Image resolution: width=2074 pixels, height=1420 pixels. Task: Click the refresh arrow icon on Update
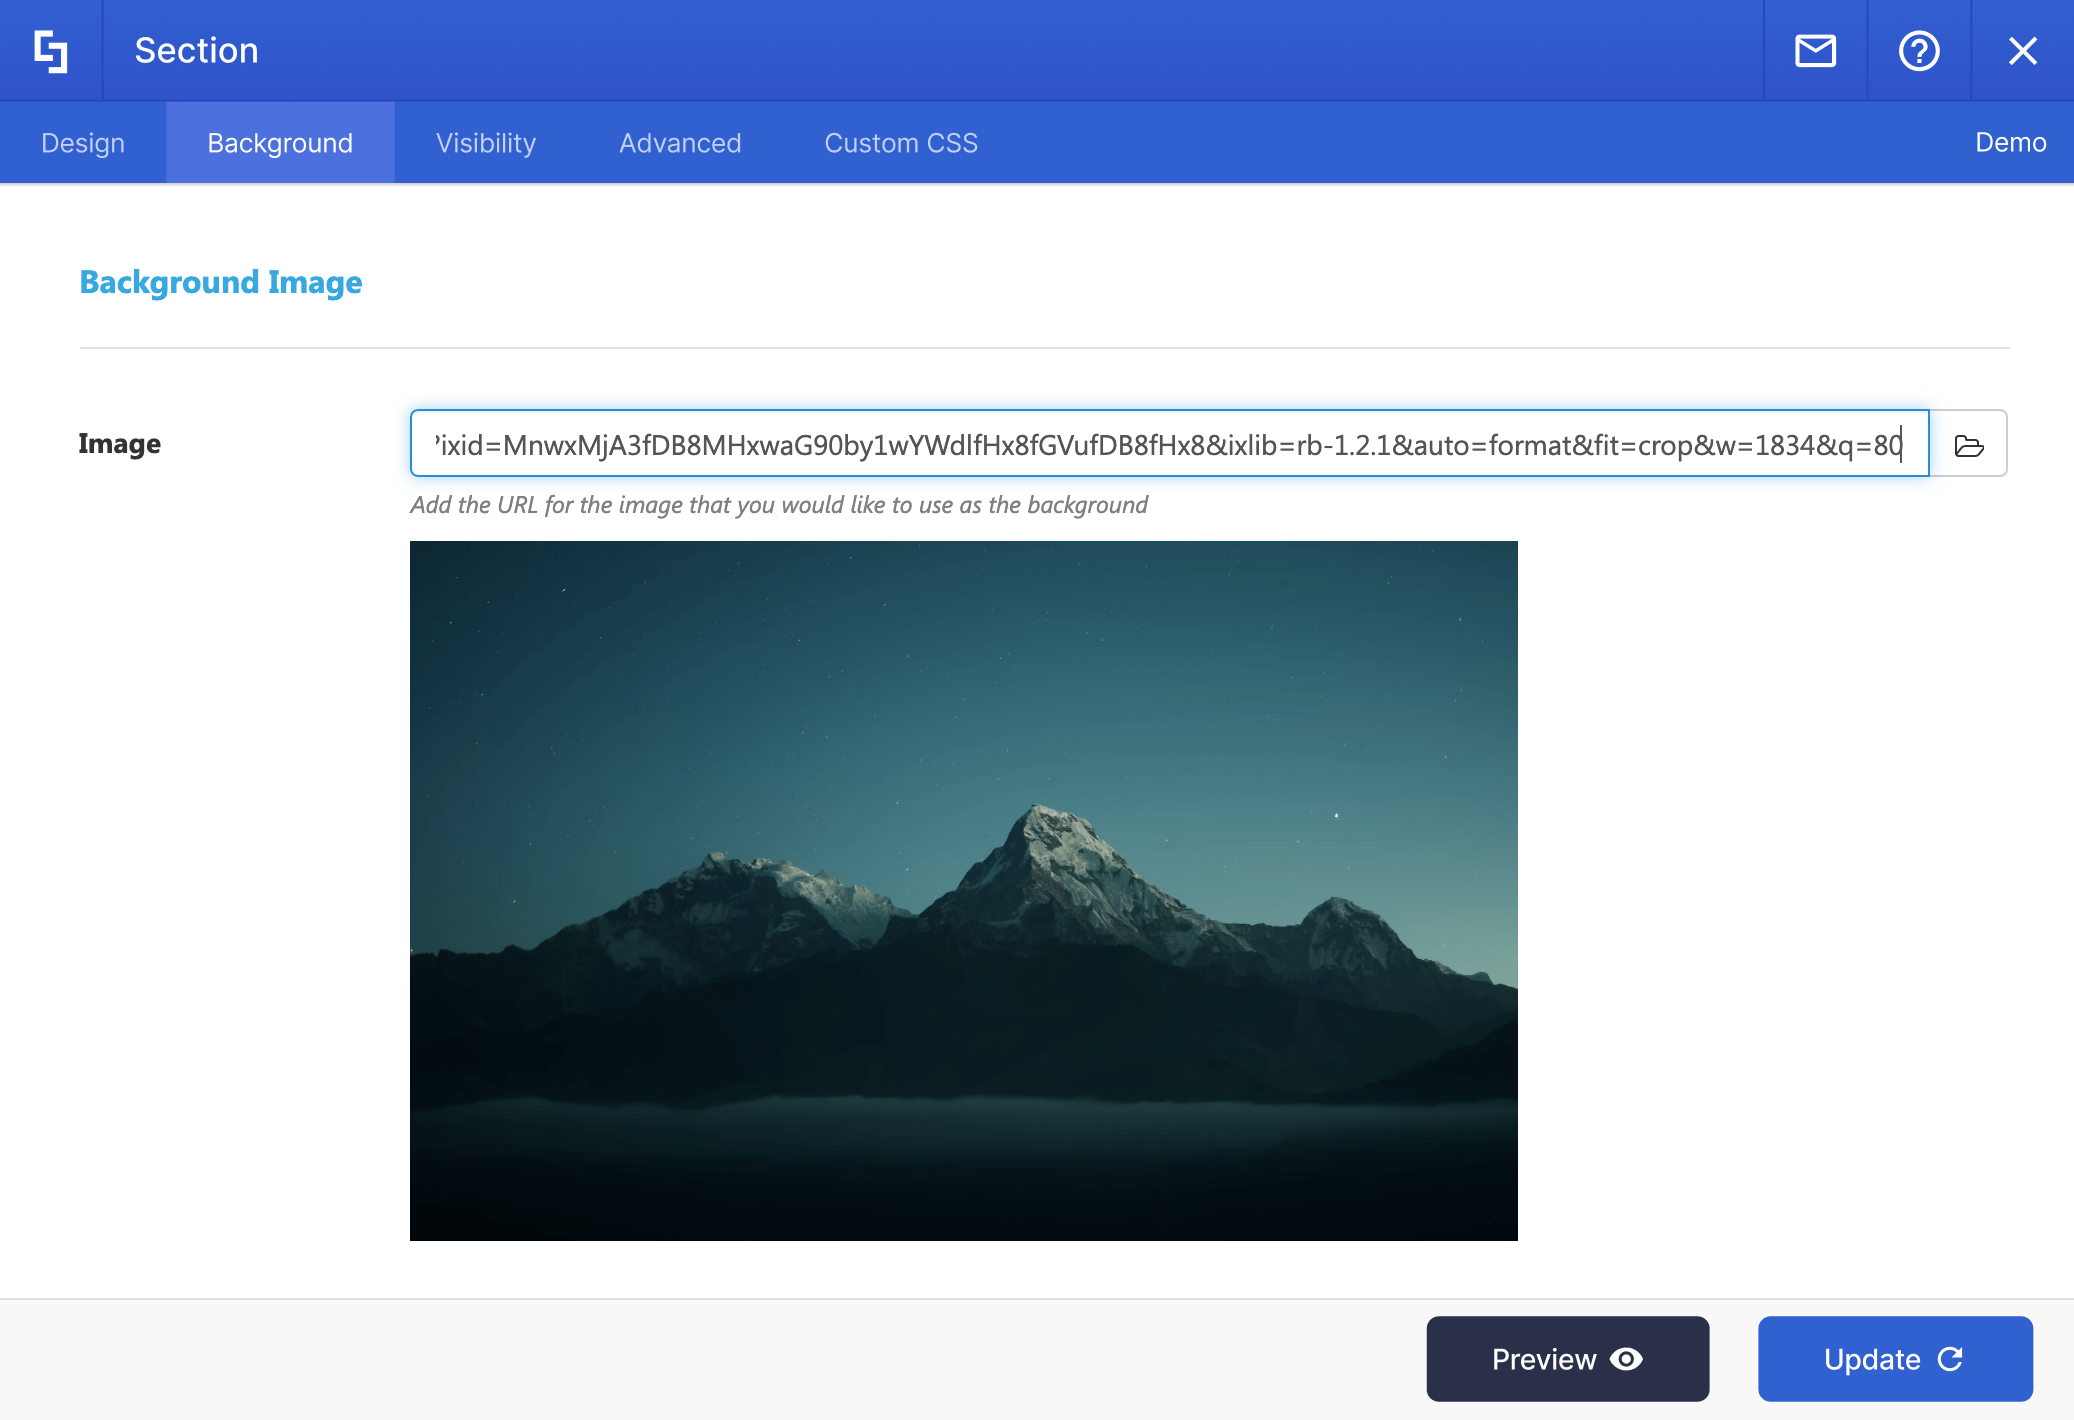1950,1359
